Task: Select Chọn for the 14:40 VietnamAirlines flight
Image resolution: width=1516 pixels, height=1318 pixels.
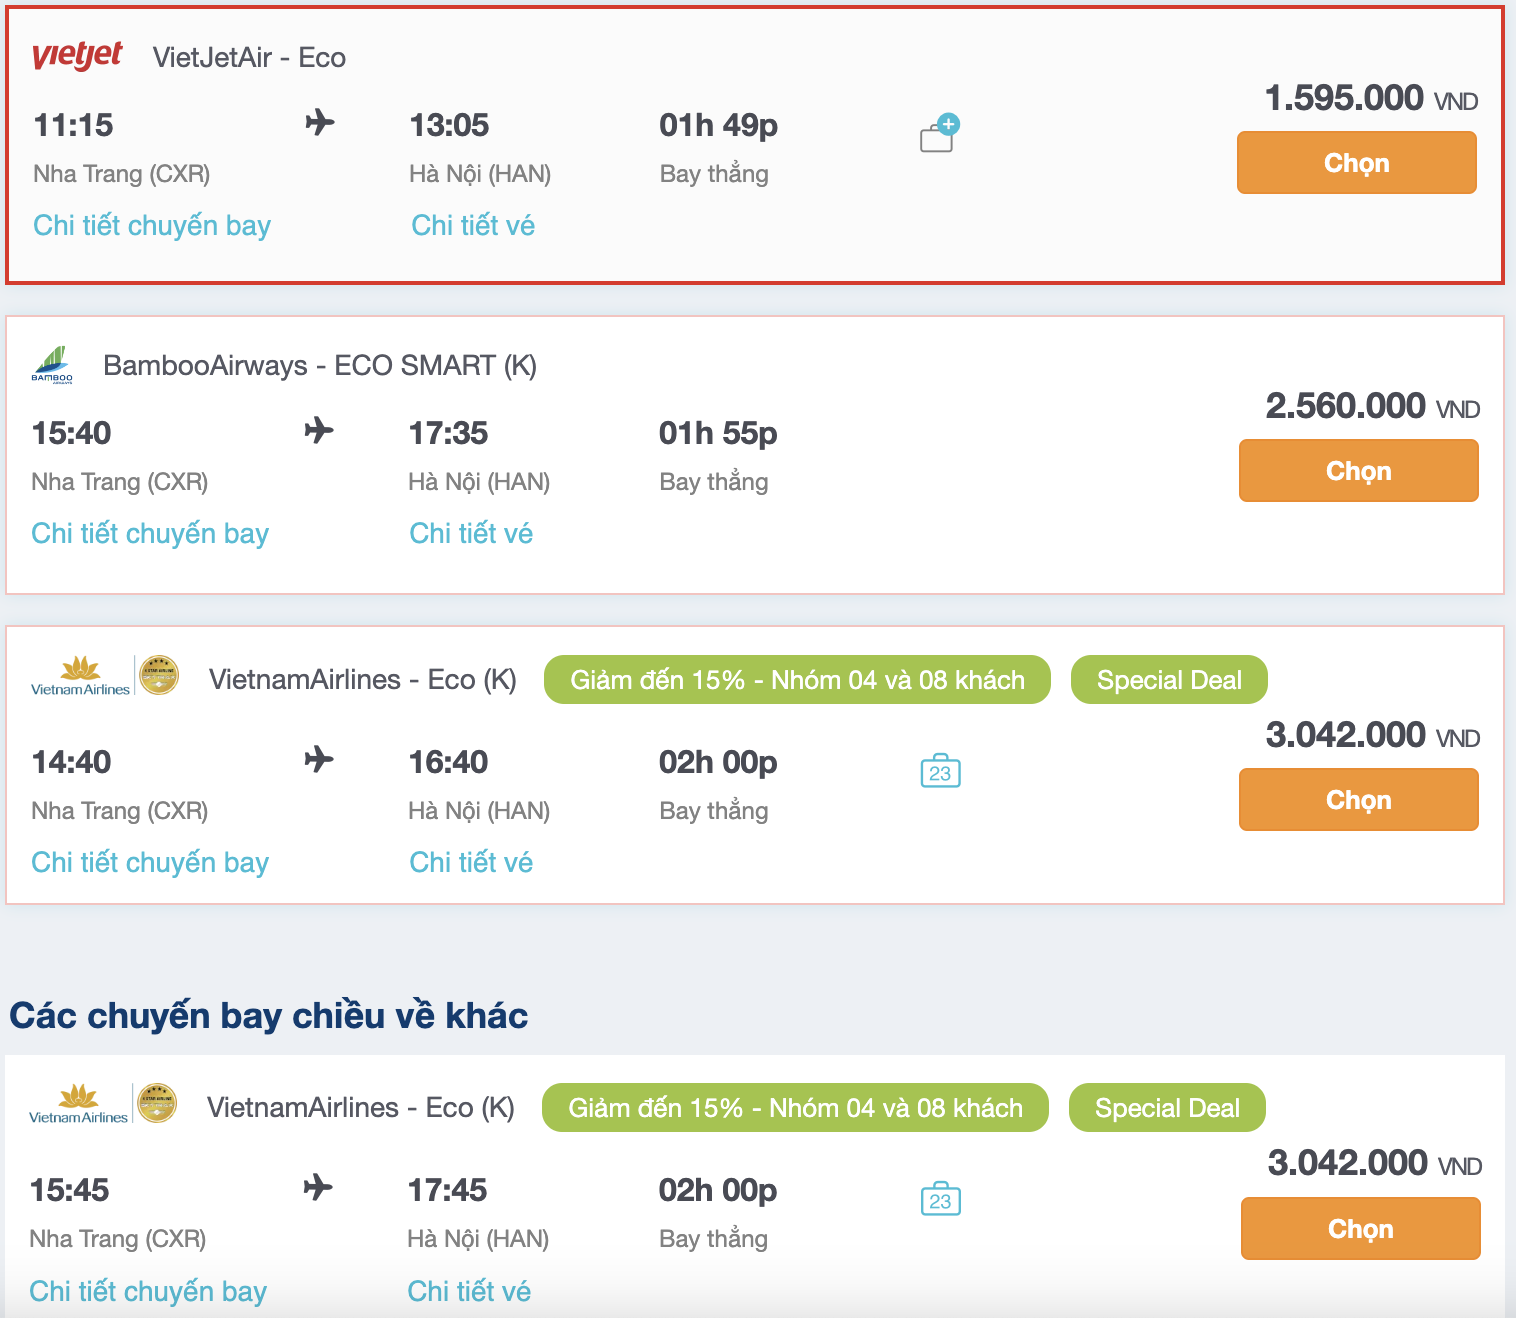Action: coord(1358,799)
